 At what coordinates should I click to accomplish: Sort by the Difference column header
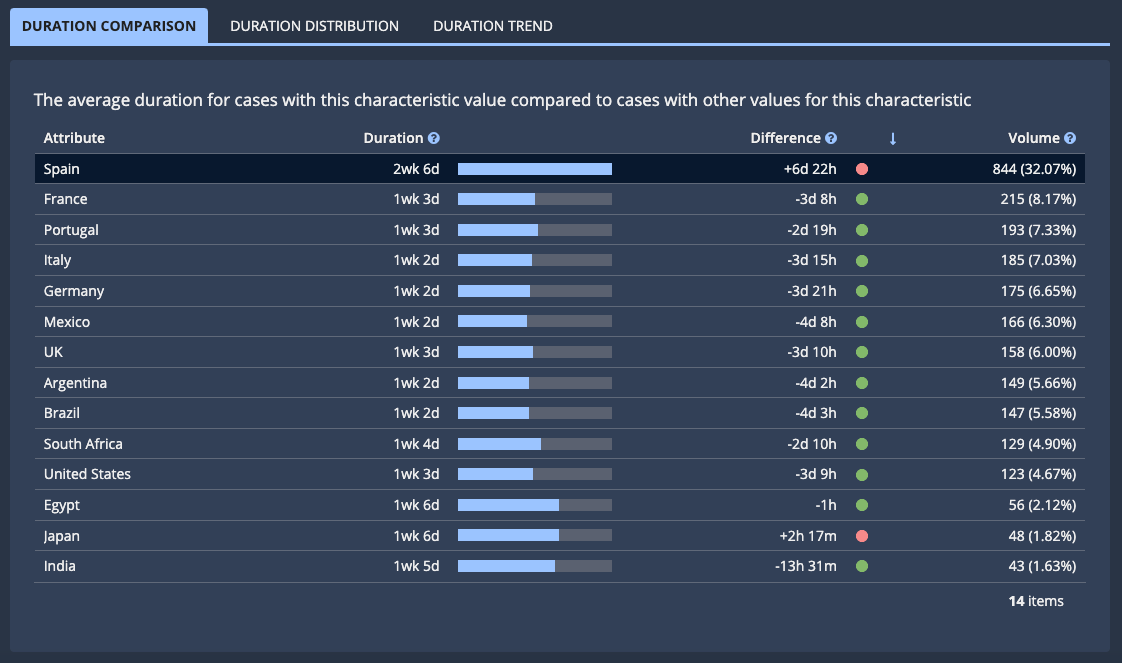(785, 138)
